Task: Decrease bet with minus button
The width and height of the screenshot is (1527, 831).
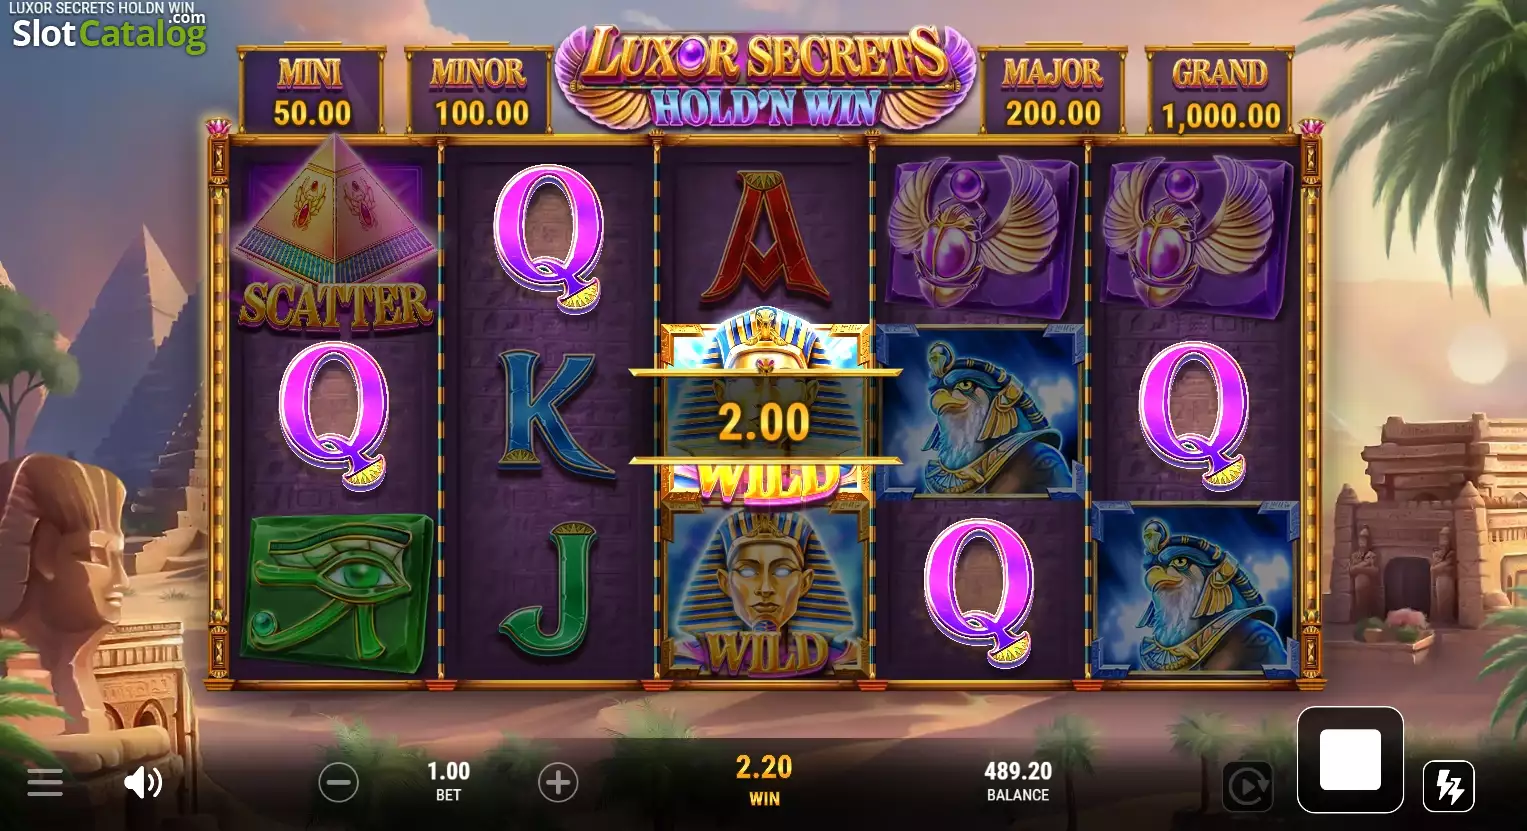Action: pyautogui.click(x=338, y=782)
